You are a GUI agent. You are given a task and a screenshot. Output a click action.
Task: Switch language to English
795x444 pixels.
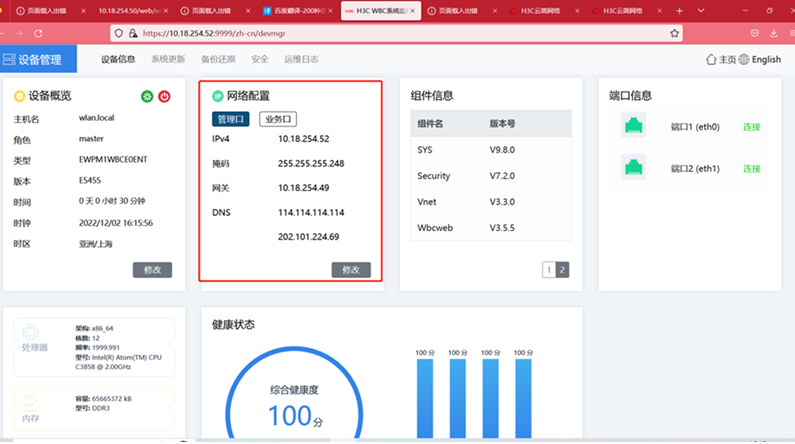[x=766, y=59]
